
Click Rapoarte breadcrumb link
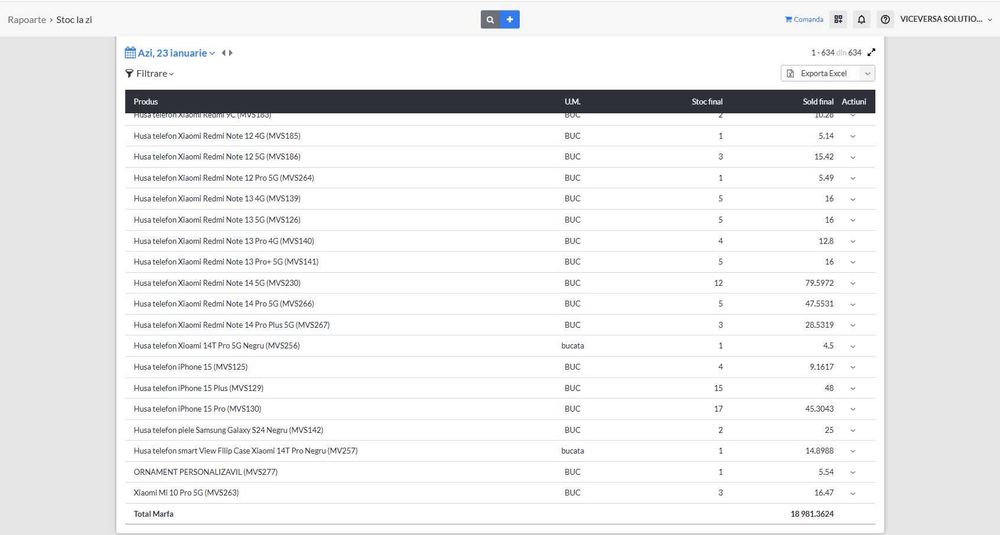pos(27,20)
